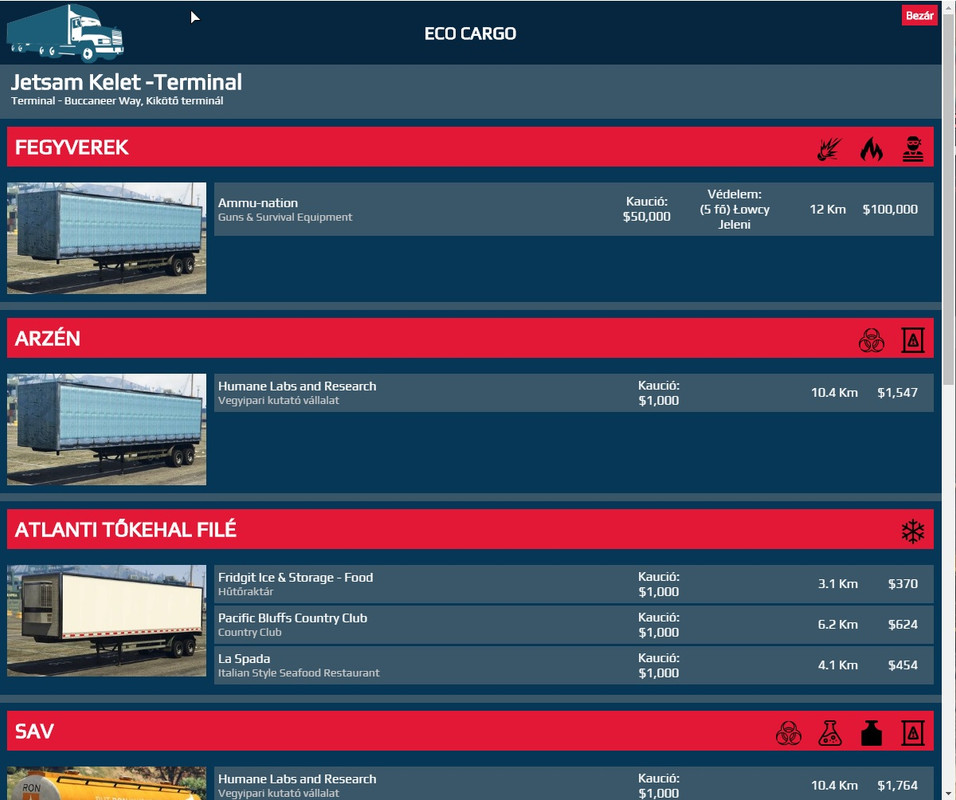
Task: Click the 6.2 Km distance value
Action: click(x=838, y=624)
